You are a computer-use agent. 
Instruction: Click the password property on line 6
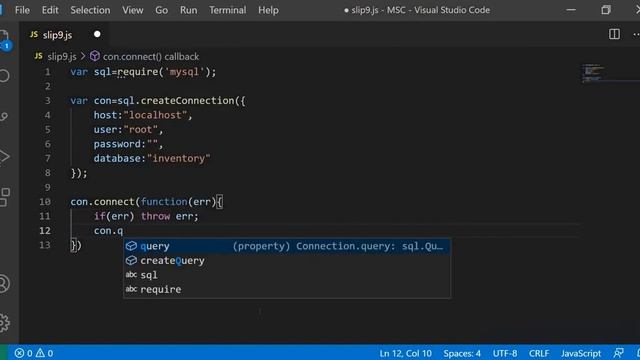(117, 144)
